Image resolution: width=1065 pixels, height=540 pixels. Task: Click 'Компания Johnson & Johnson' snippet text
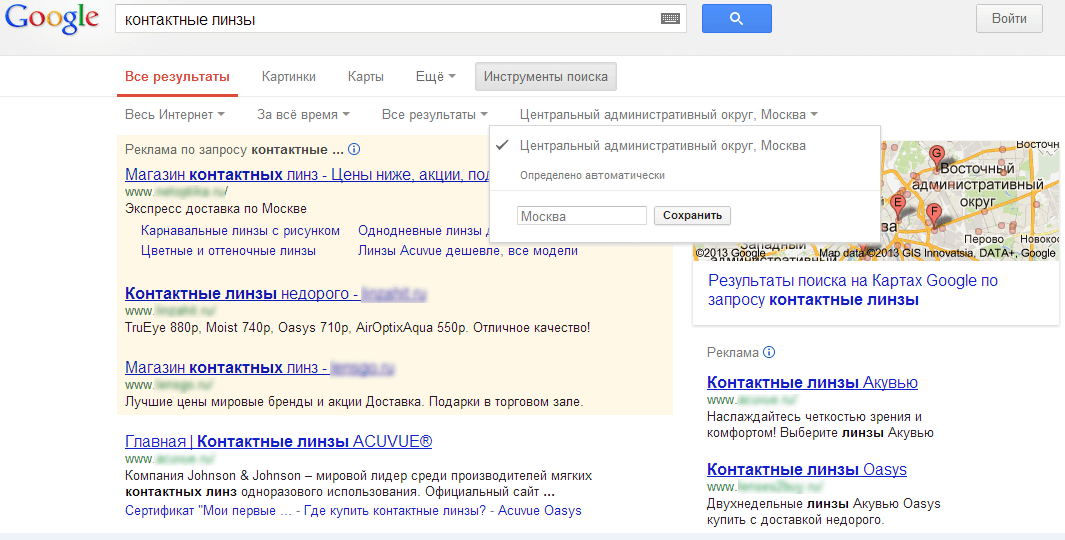point(359,483)
